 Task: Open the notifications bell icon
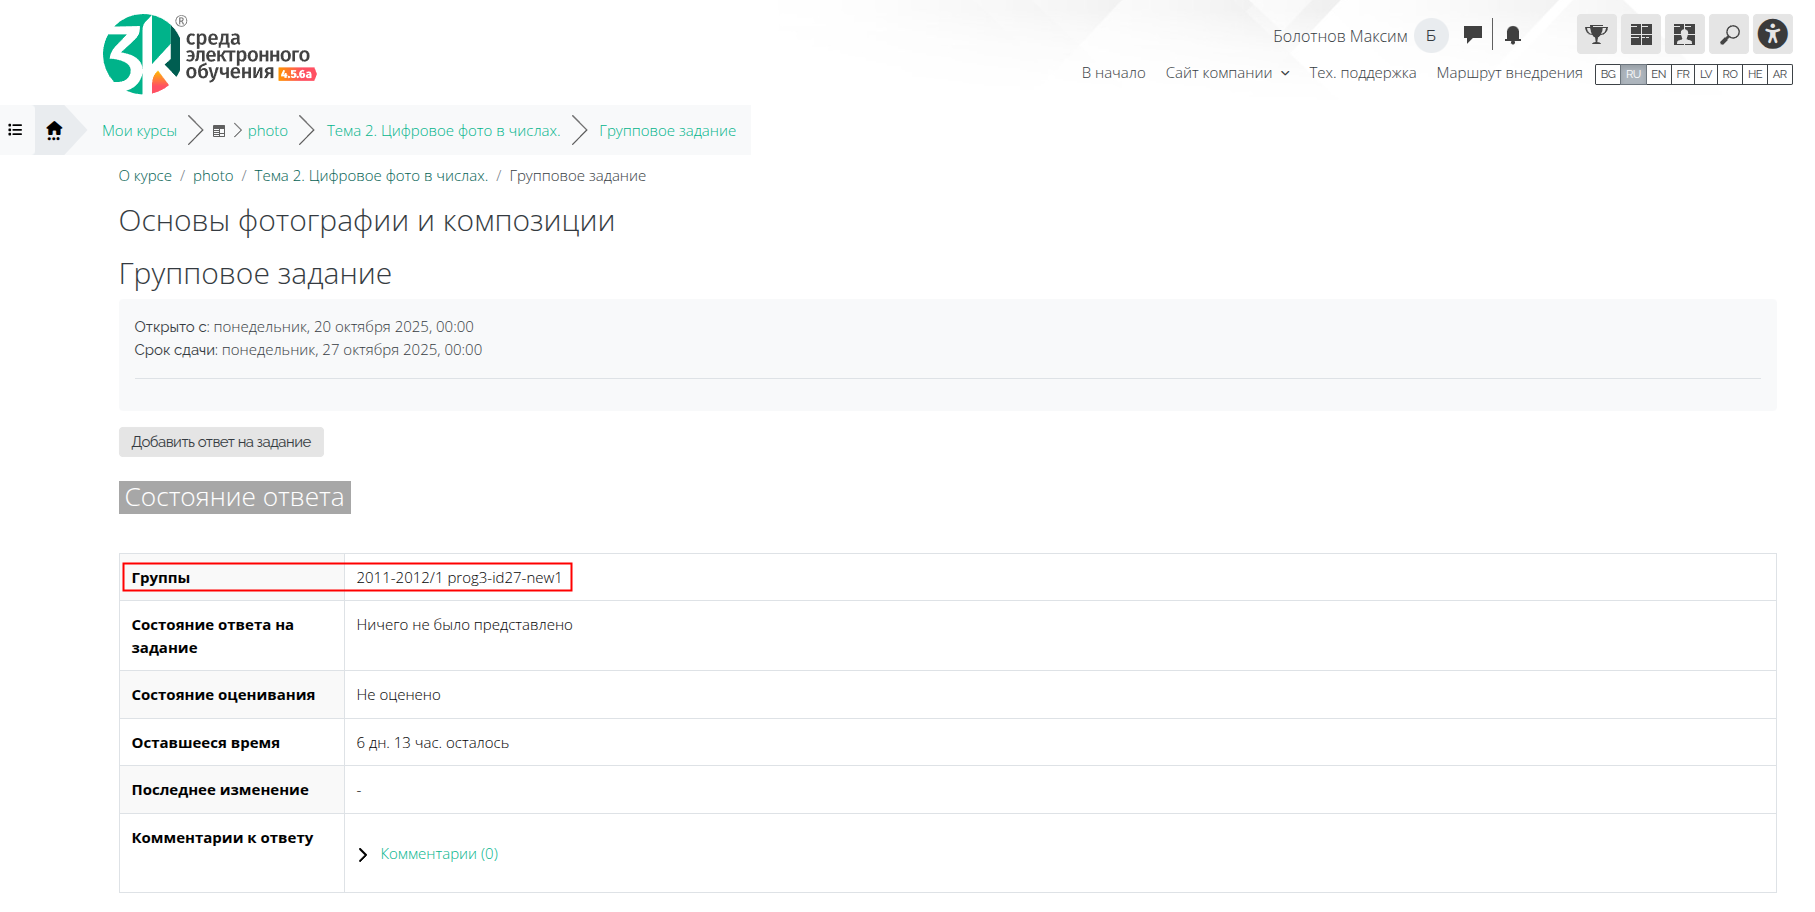(1513, 35)
